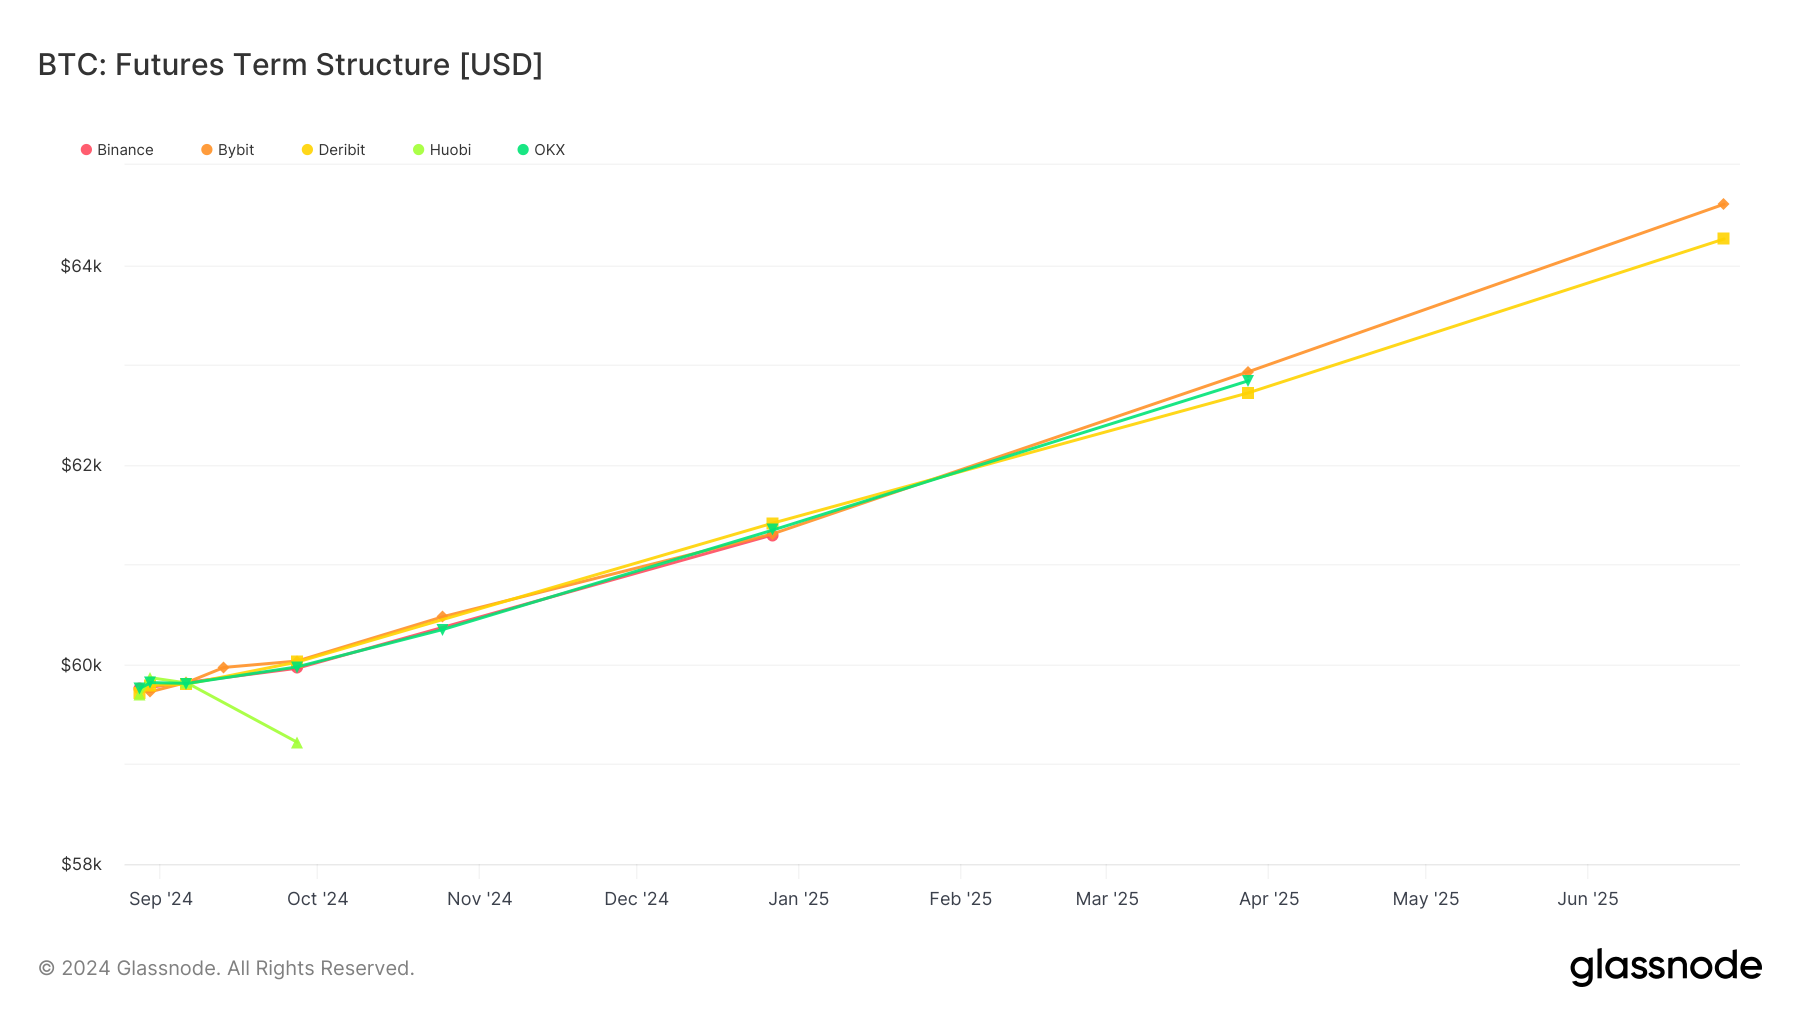
Task: Click the Deribit square marker near Apr '25
Action: [1246, 393]
